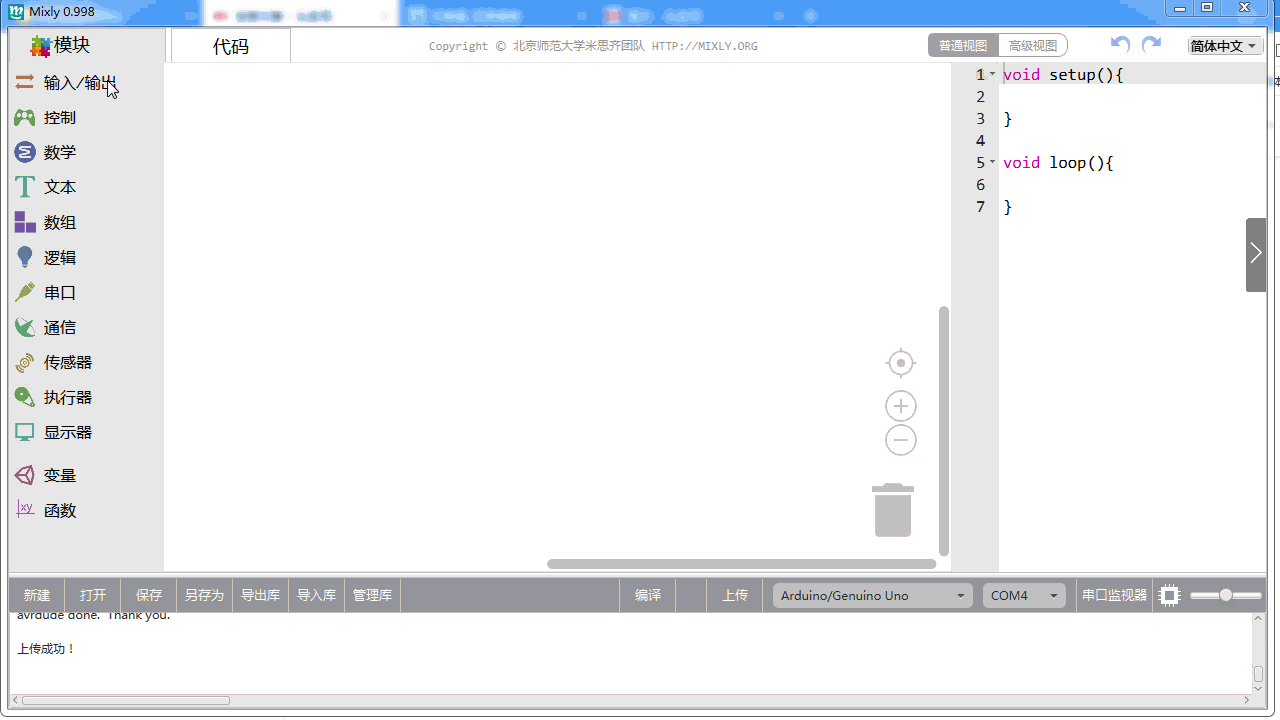Open the 传感器 block category
This screenshot has width=1280, height=720.
click(x=67, y=363)
